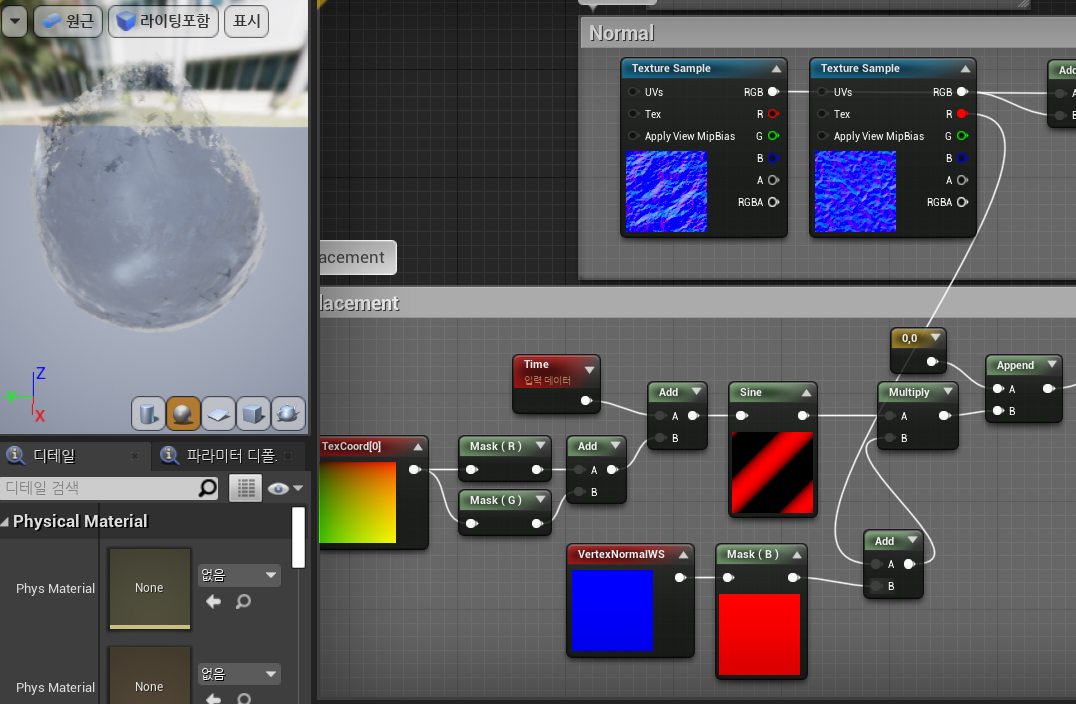
Task: Select the Normal comment box title
Action: point(622,34)
